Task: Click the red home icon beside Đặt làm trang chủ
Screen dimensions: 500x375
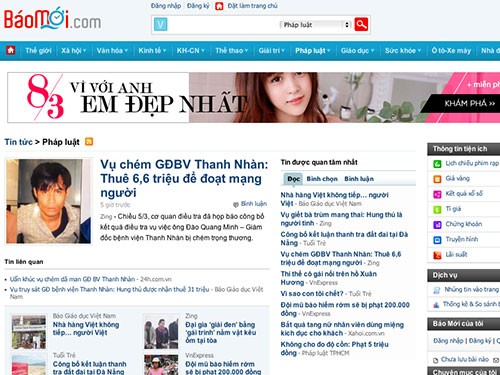Action: (x=219, y=6)
